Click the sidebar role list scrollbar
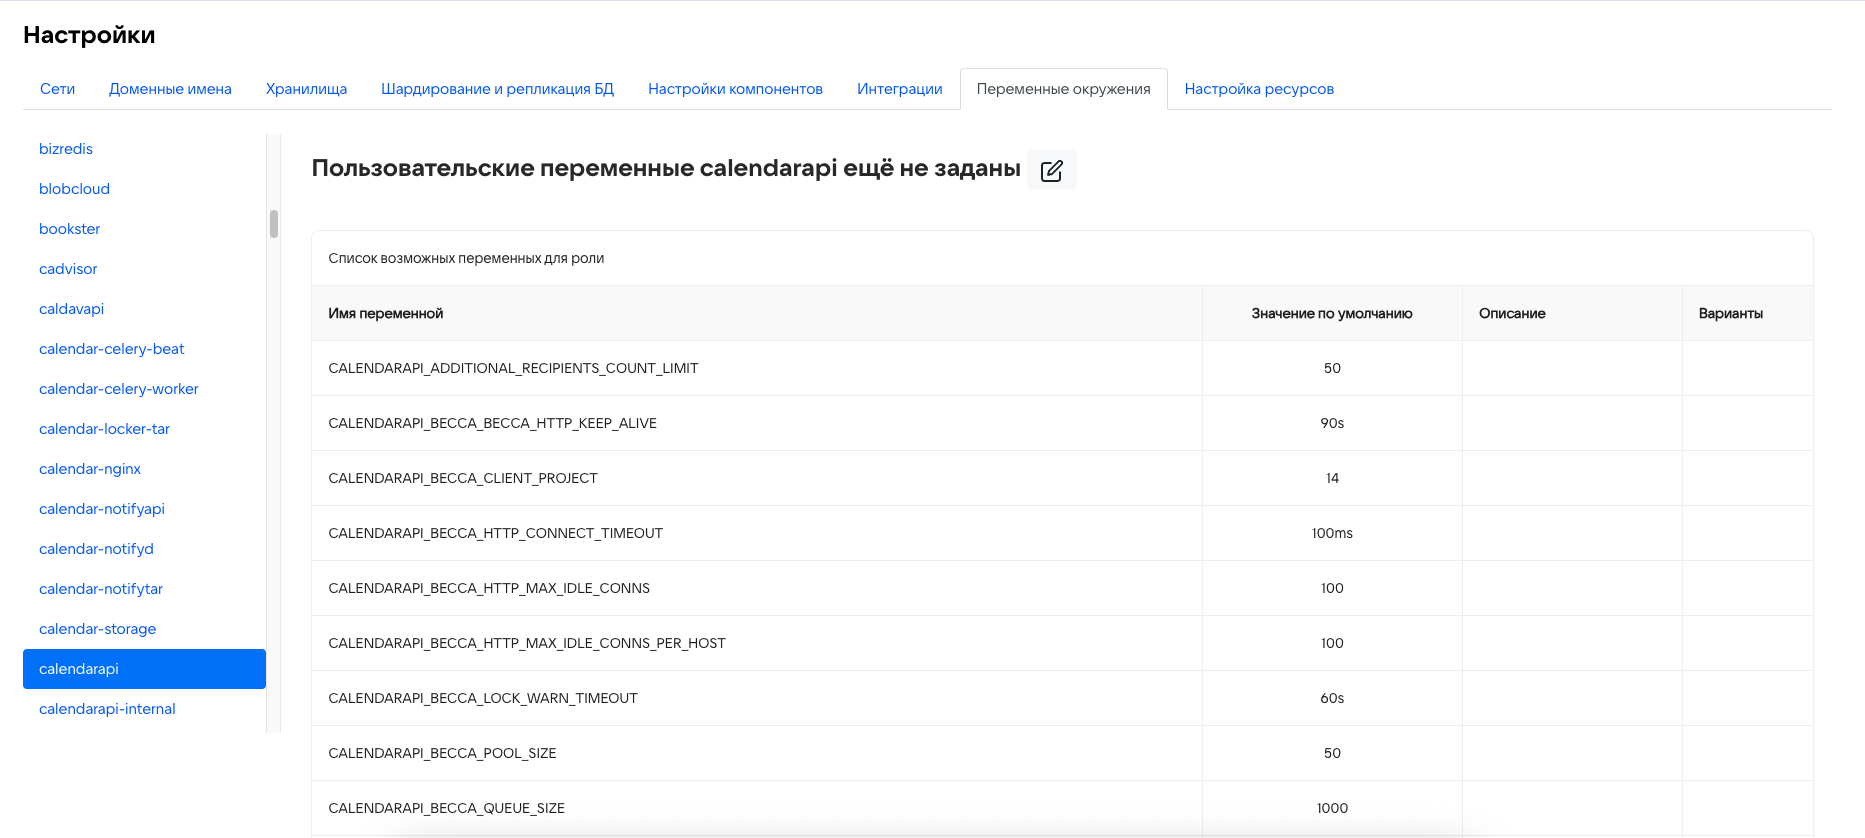Image resolution: width=1865 pixels, height=838 pixels. [274, 224]
